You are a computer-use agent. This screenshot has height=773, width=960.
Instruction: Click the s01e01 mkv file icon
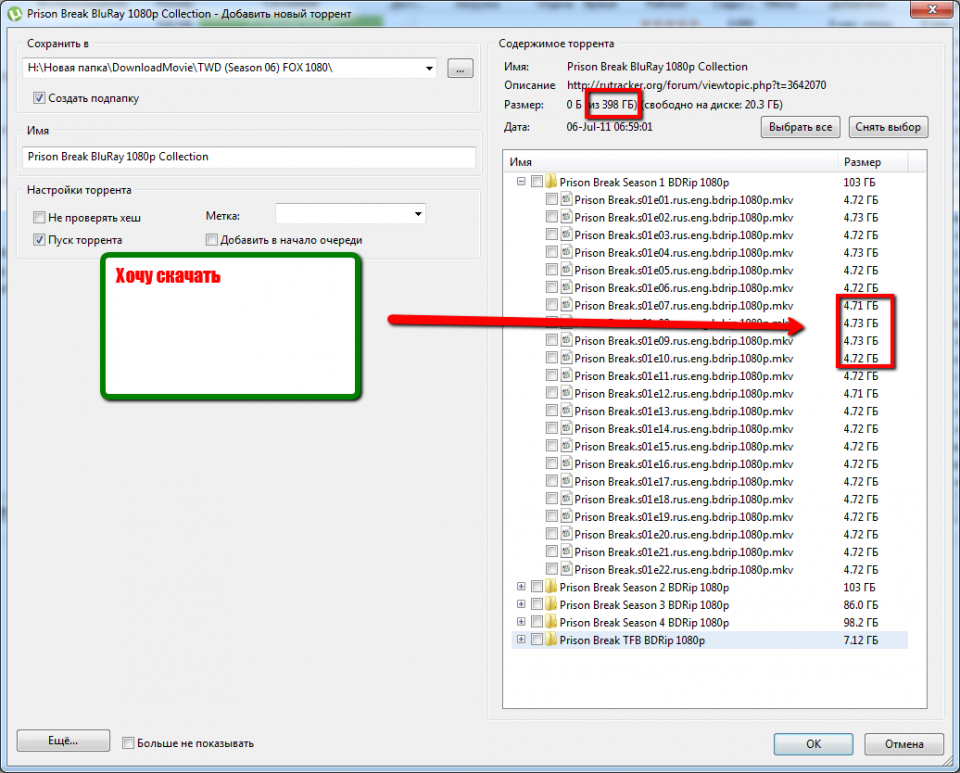[x=567, y=200]
